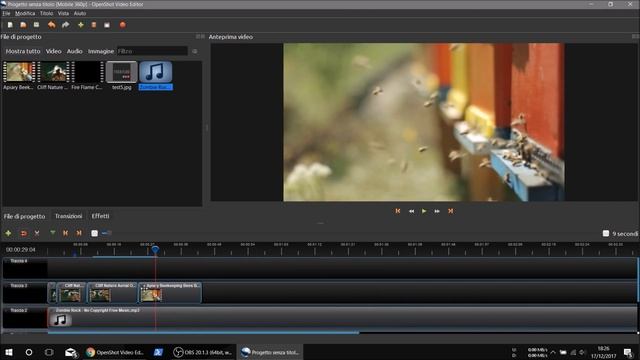Open the Modifica menu
Viewport: 640px width, 360px height.
[x=25, y=13]
